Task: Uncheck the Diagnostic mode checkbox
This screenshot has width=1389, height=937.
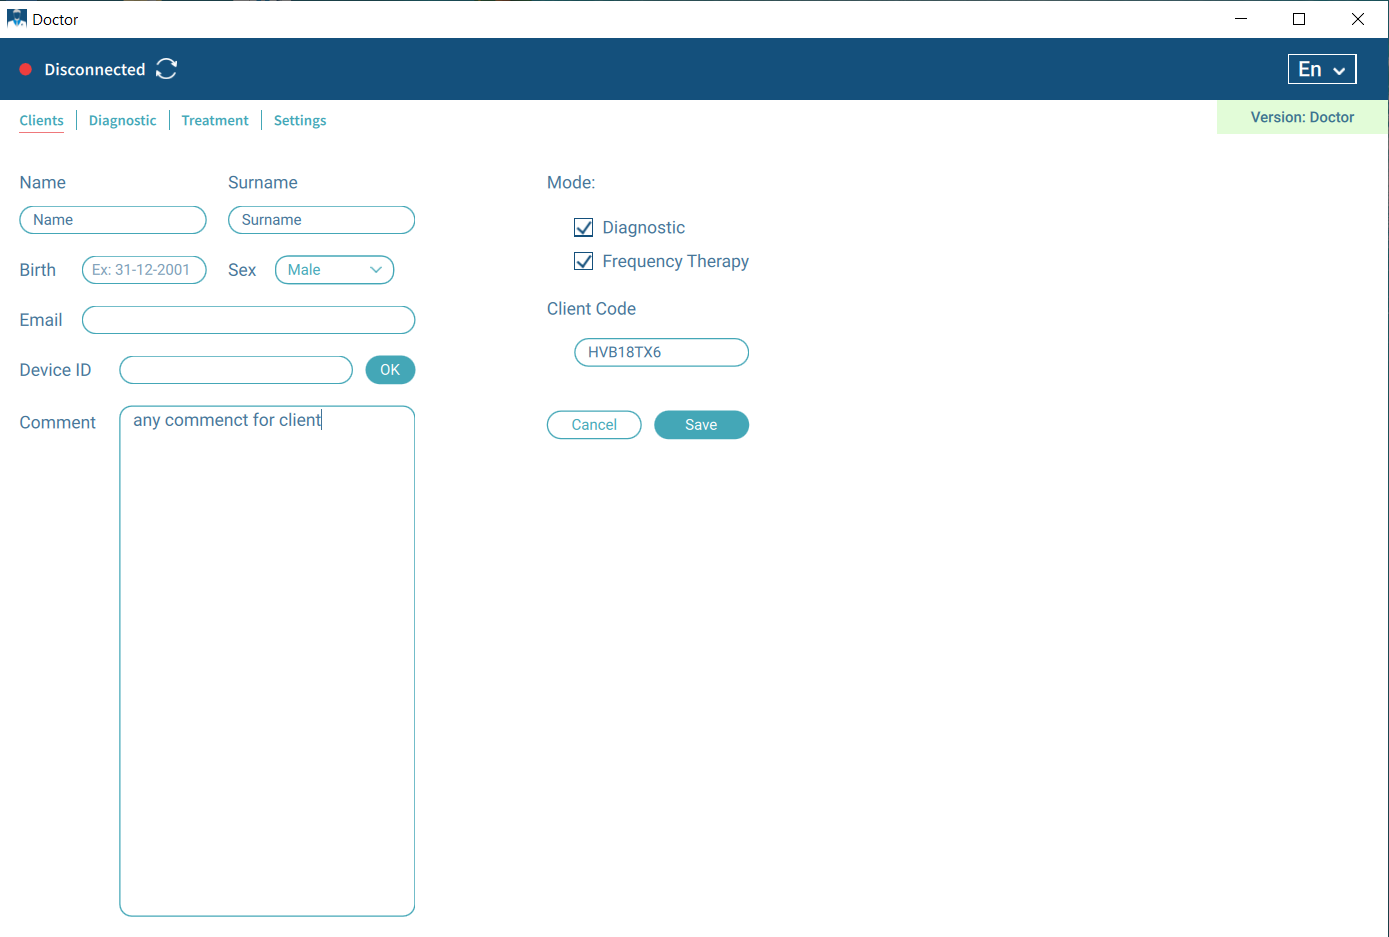Action: pyautogui.click(x=584, y=228)
